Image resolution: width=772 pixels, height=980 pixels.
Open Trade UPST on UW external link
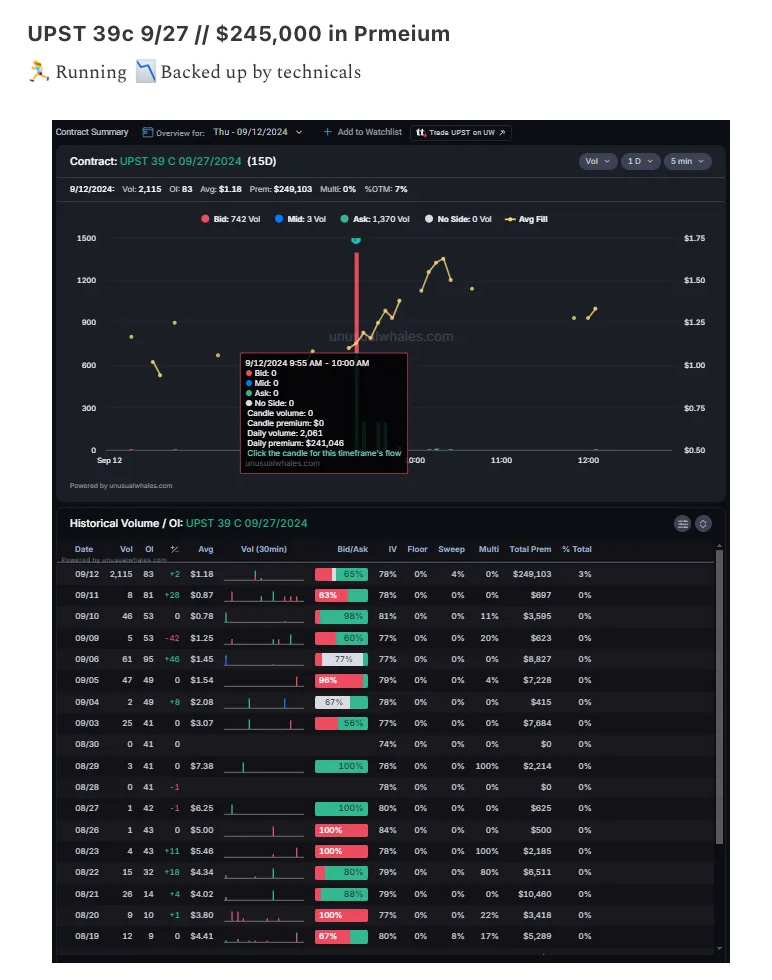[x=461, y=132]
